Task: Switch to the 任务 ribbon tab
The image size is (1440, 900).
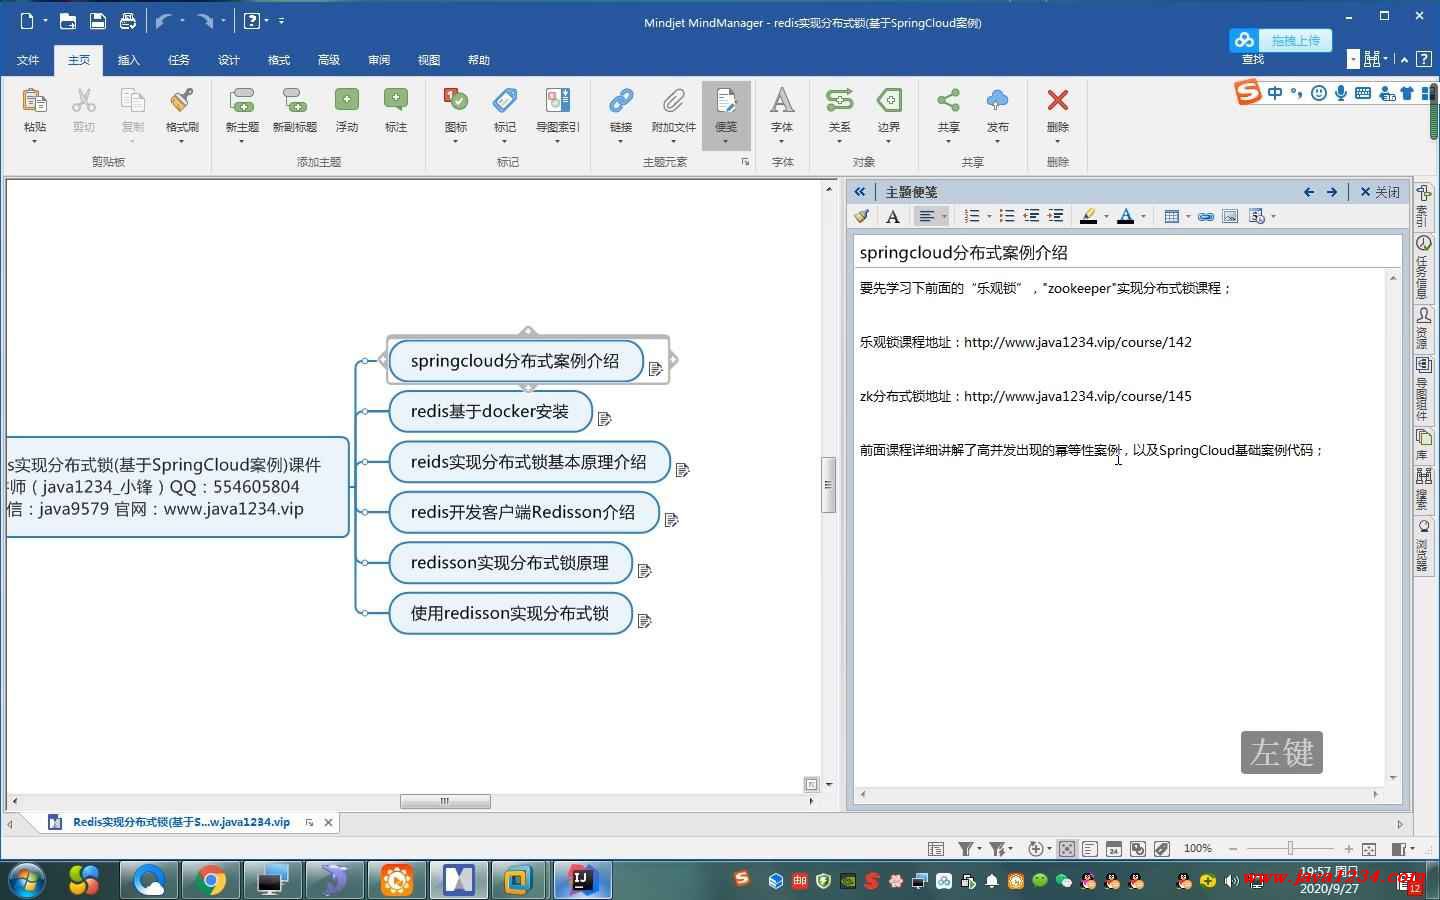Action: click(x=179, y=60)
